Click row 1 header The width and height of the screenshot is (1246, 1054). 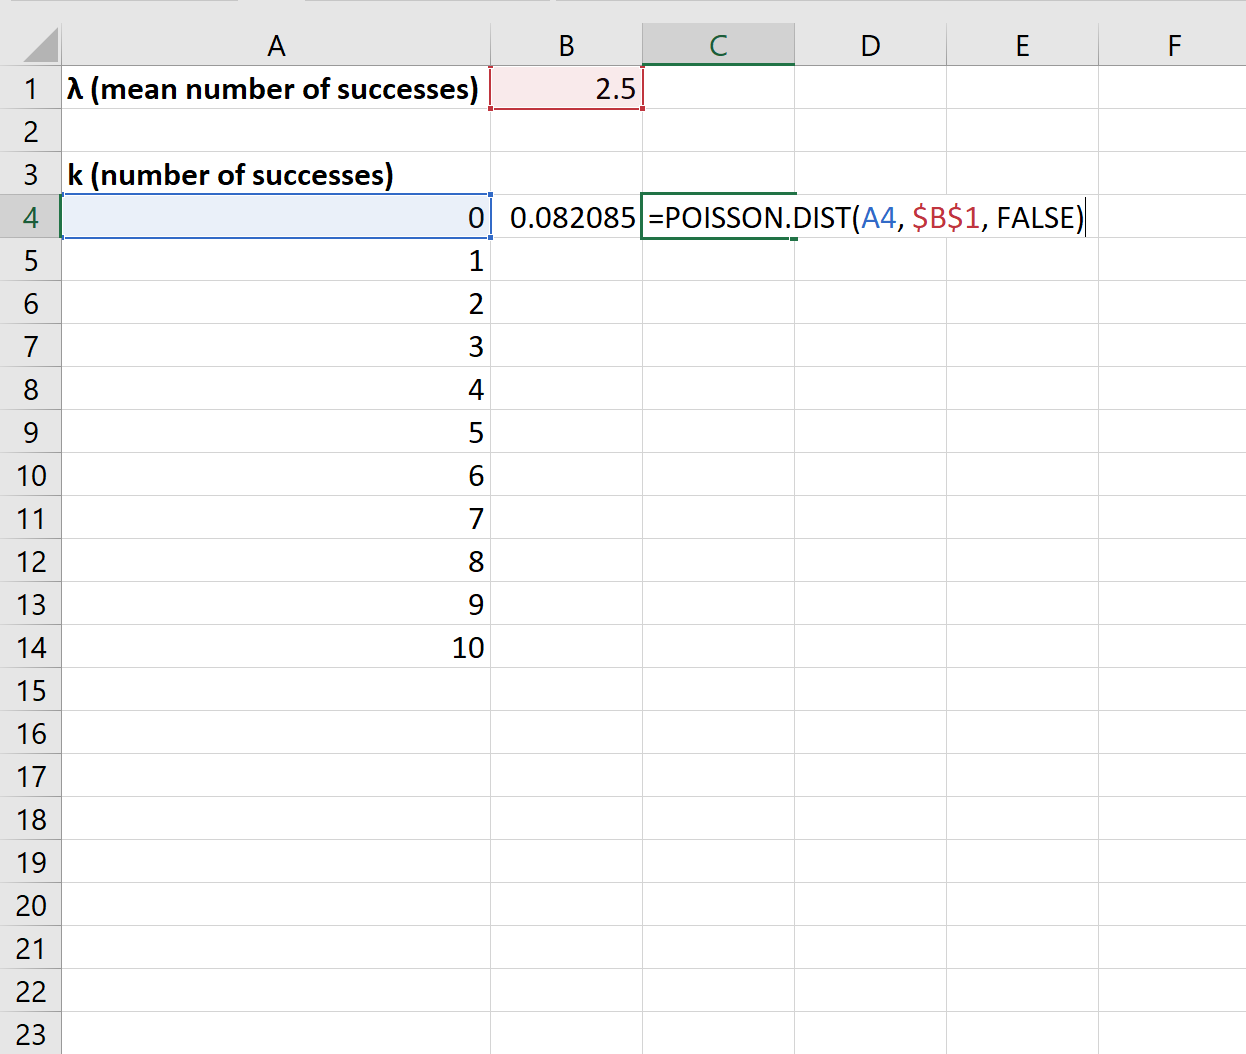tap(31, 88)
